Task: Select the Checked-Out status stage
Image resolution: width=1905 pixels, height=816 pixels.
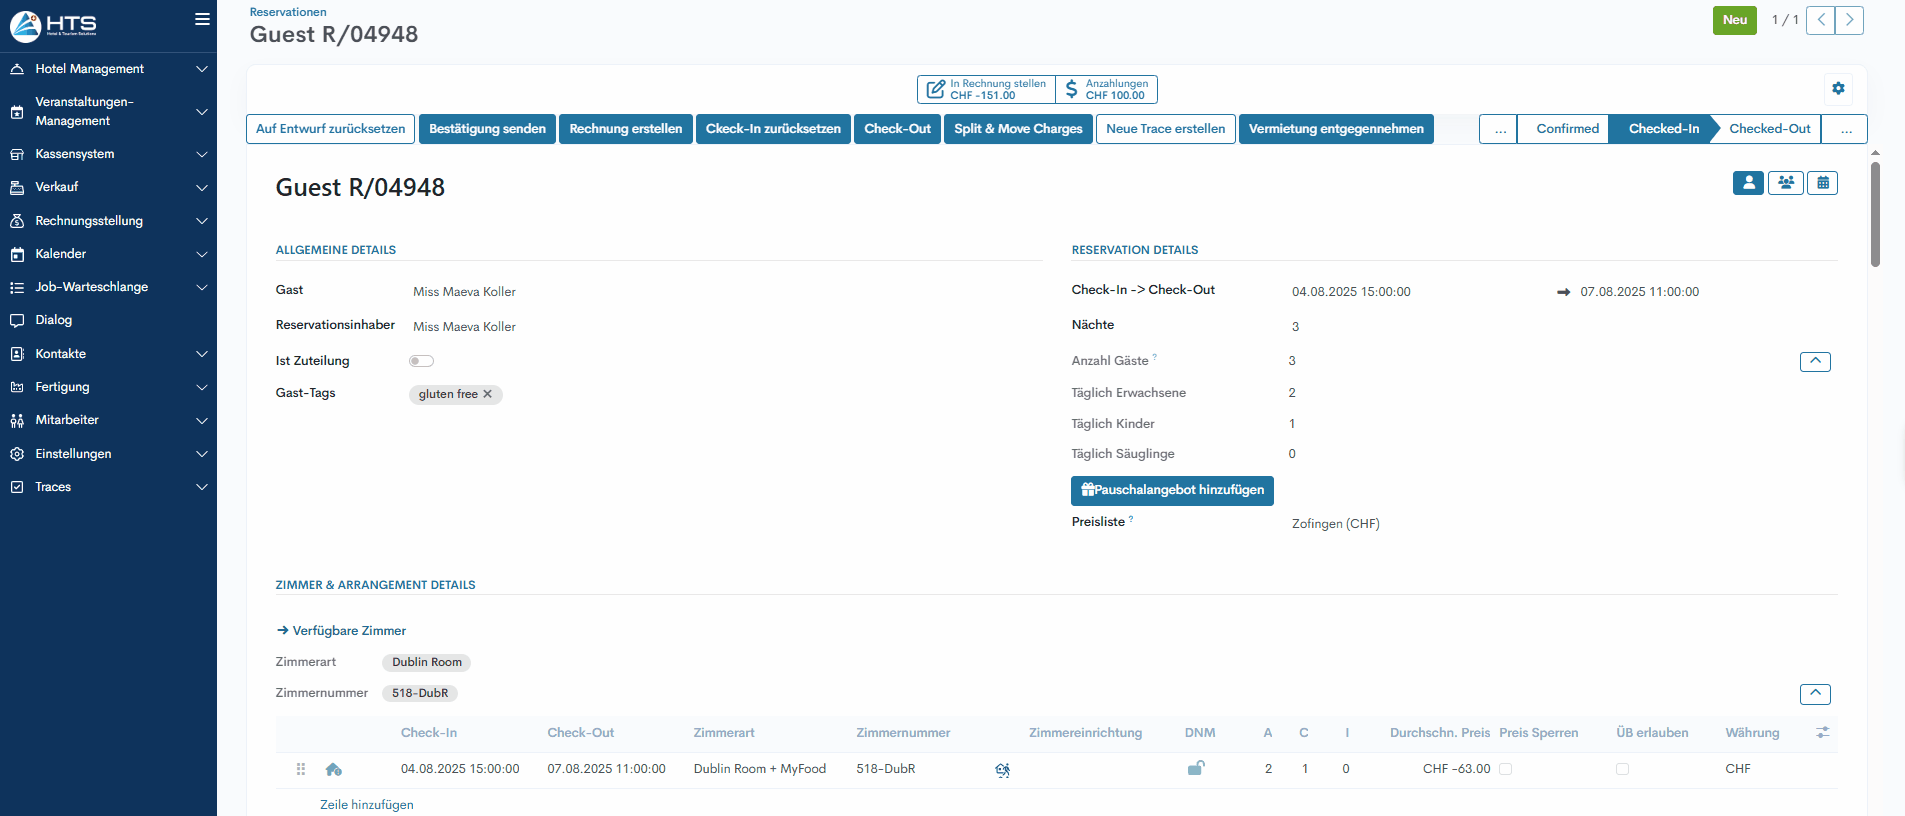Action: pos(1769,129)
